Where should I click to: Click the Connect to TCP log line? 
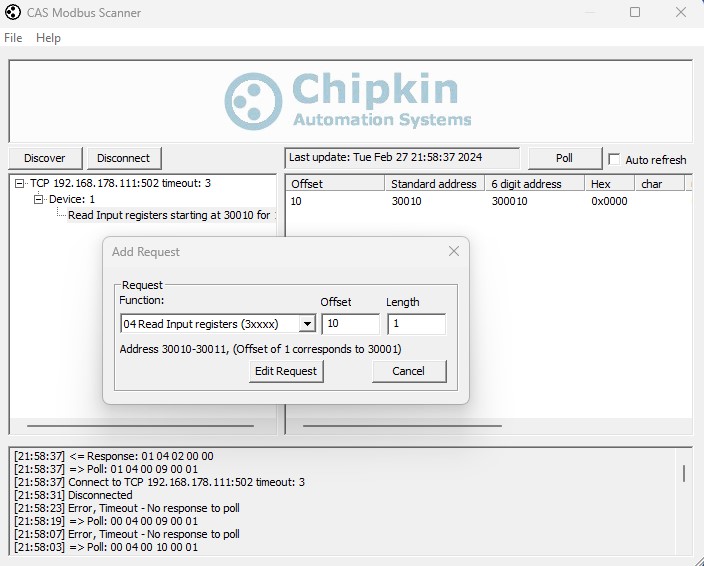[x=159, y=482]
